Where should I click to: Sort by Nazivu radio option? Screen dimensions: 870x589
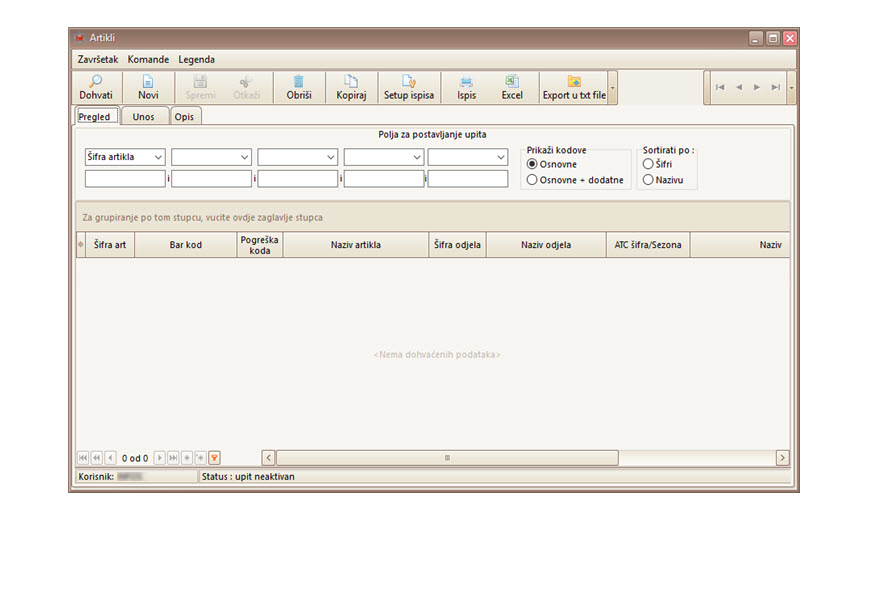[663, 180]
